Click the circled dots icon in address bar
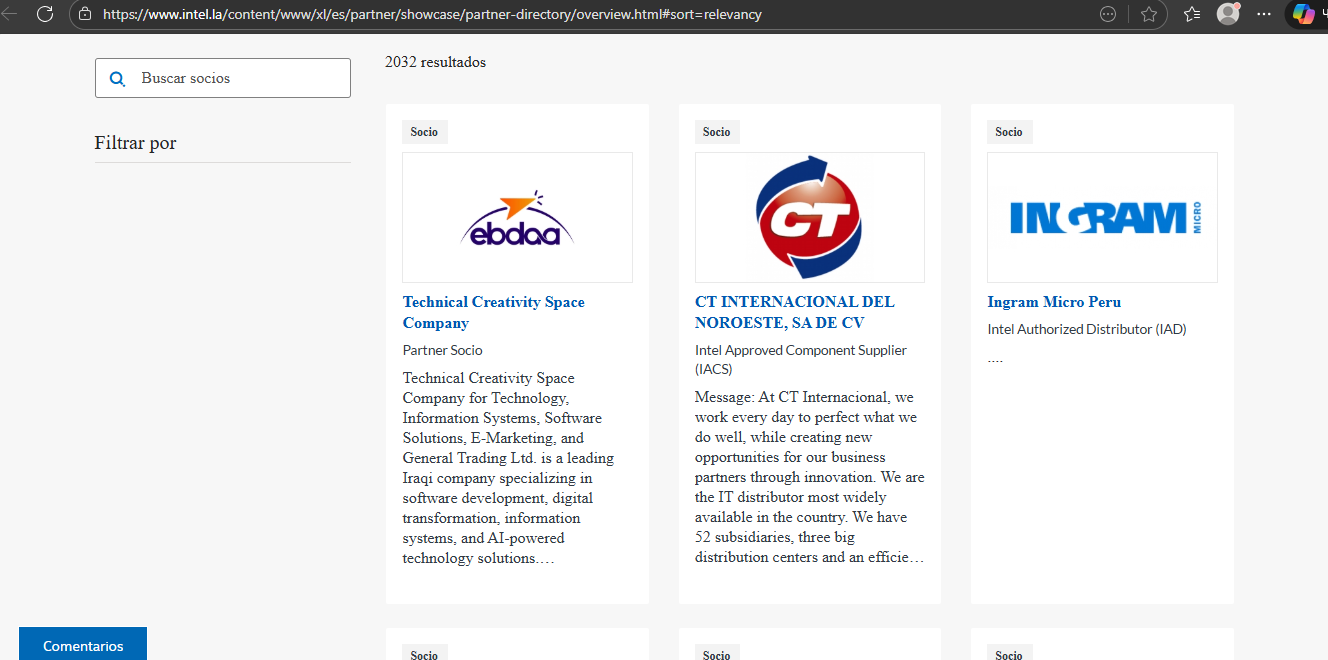 point(1108,14)
